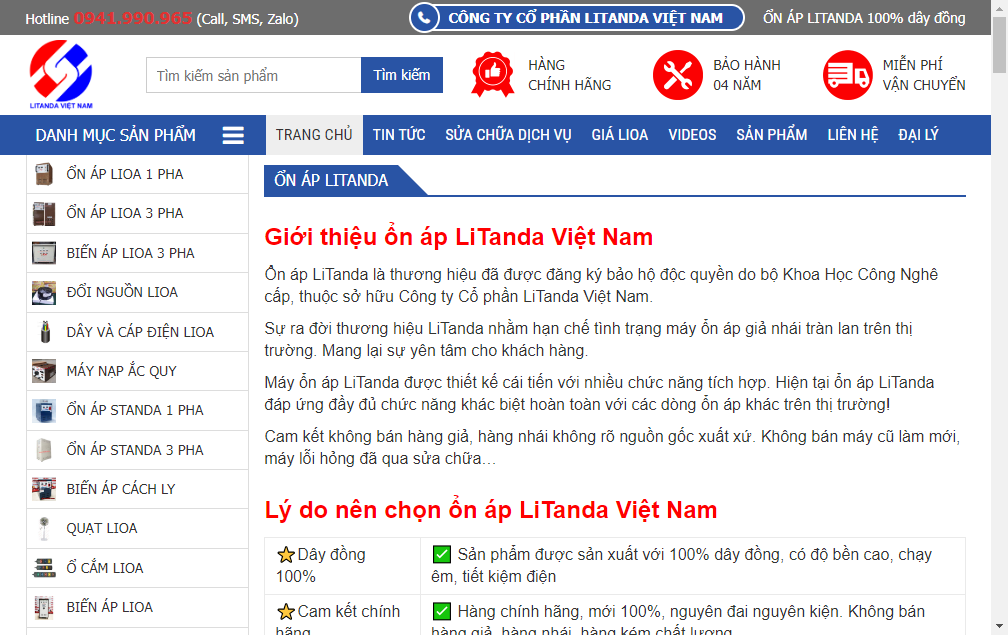The width and height of the screenshot is (1008, 635).
Task: Click green checkmark next to Hàng chính hãng, mới 100%
Action: (442, 611)
